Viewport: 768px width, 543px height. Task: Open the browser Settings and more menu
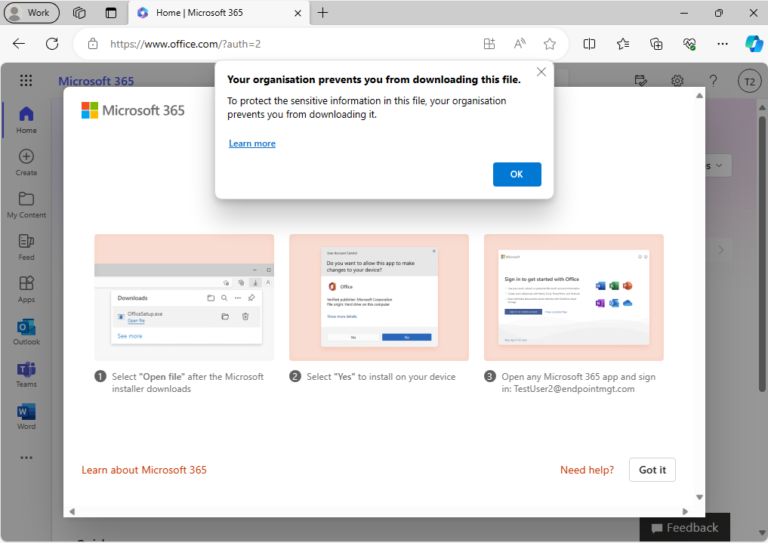(722, 44)
